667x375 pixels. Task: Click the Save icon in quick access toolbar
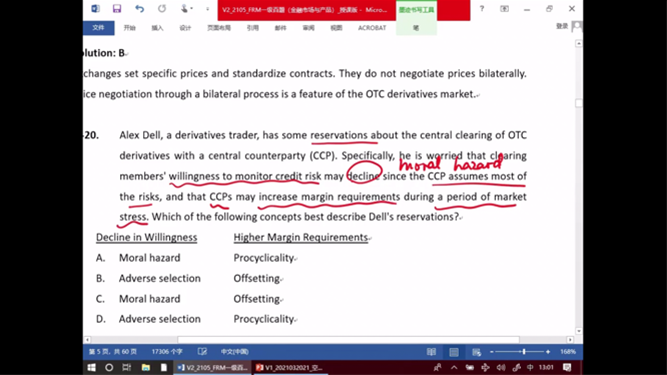point(117,9)
